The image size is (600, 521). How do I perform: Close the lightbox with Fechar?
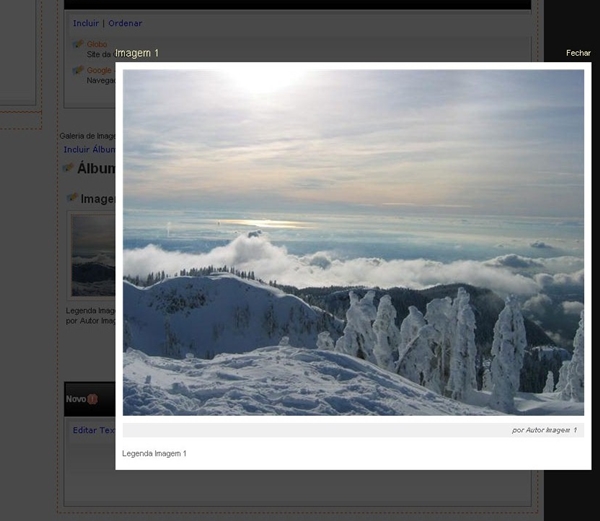pyautogui.click(x=578, y=53)
